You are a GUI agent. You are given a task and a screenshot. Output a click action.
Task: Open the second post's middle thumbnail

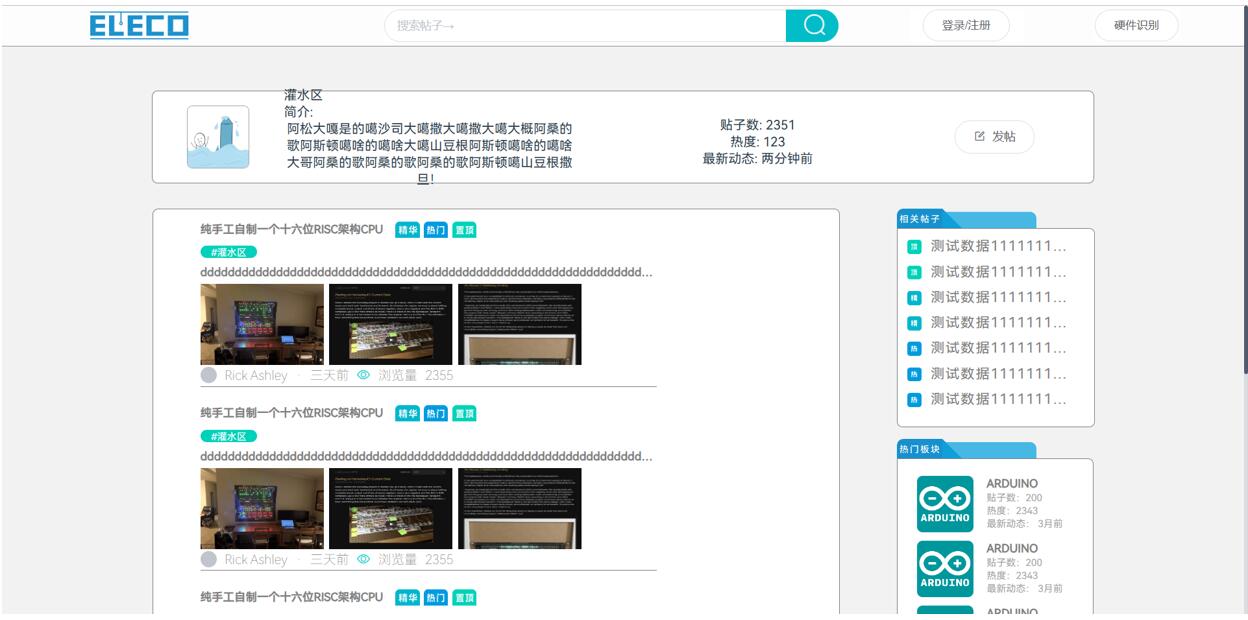(391, 508)
